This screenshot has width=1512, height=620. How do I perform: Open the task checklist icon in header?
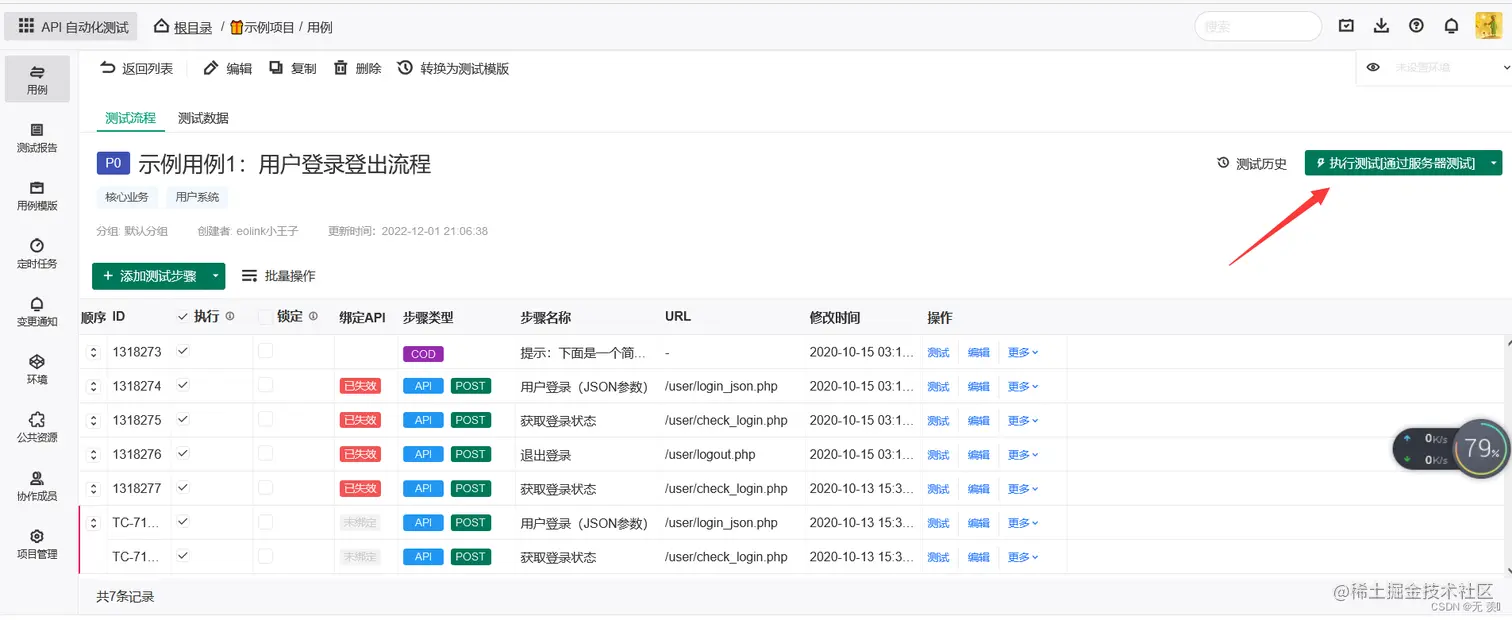point(1347,26)
